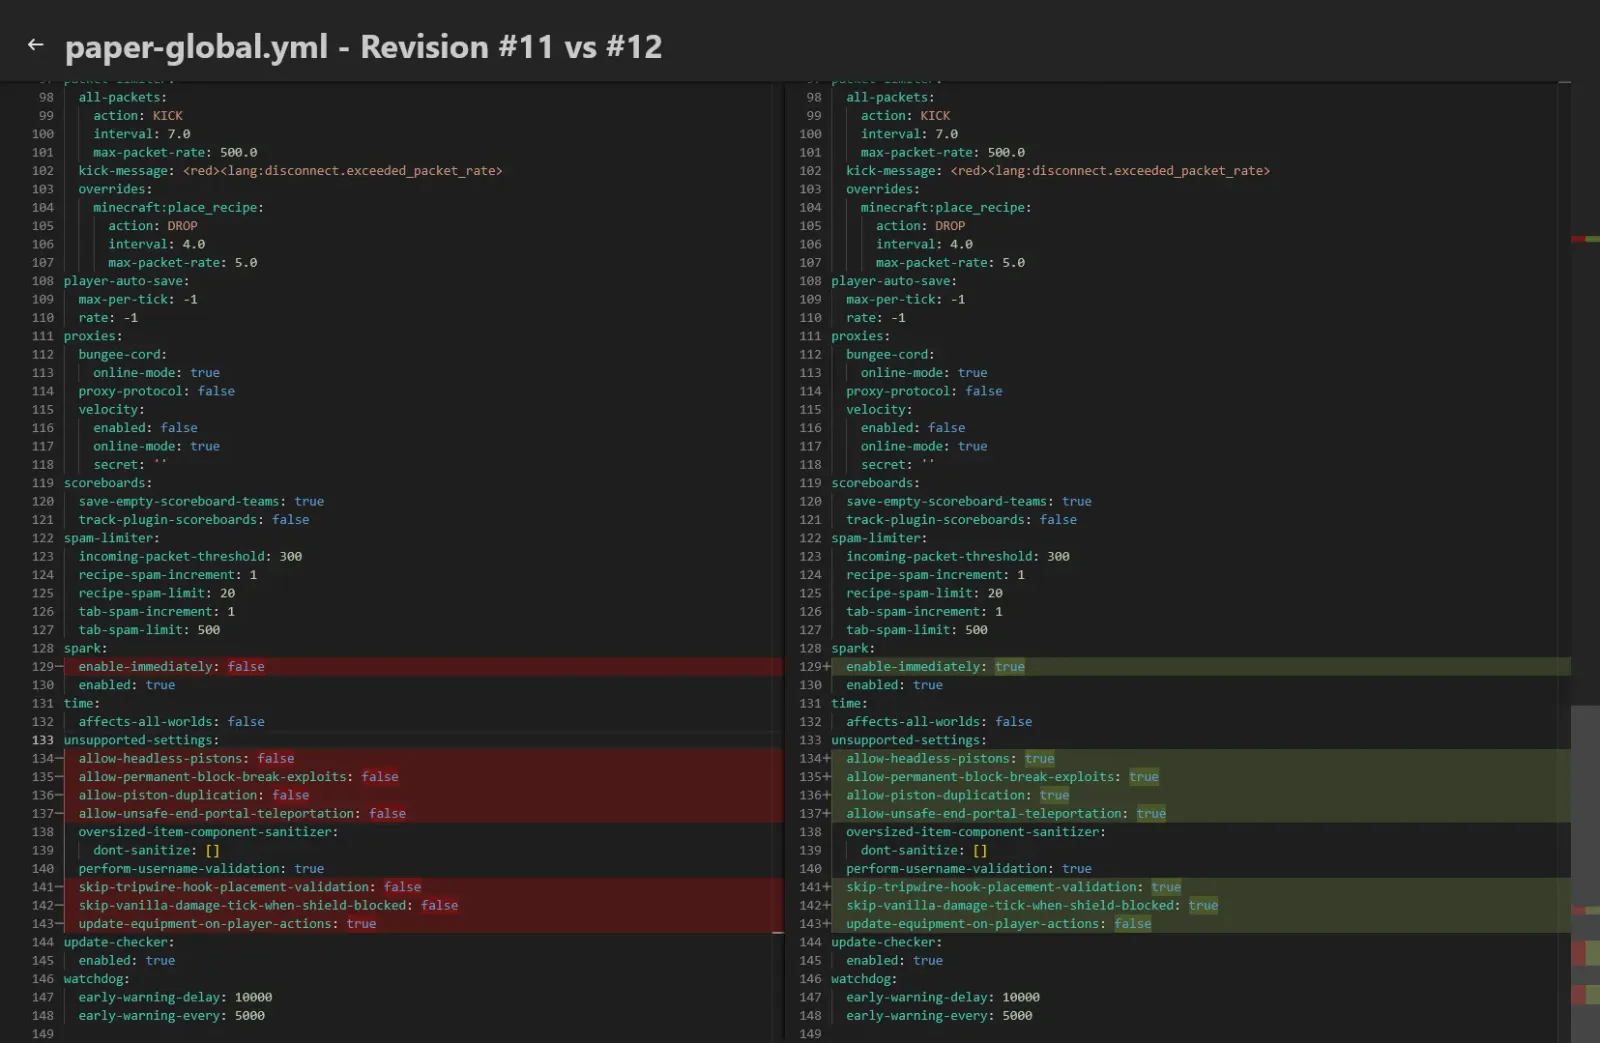Click gutter marker '129+' in new revision
Image resolution: width=1600 pixels, height=1043 pixels.
pyautogui.click(x=815, y=667)
